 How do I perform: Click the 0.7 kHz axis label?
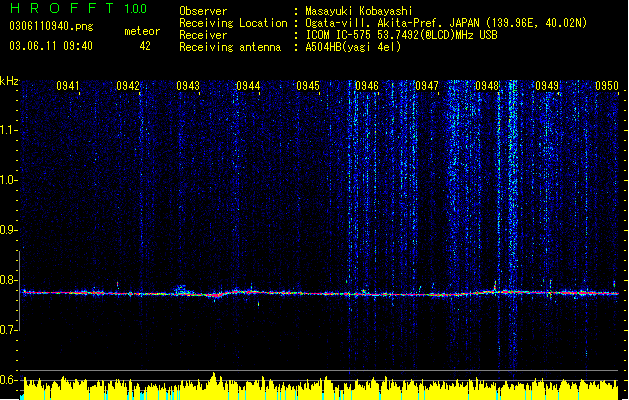tap(8, 330)
